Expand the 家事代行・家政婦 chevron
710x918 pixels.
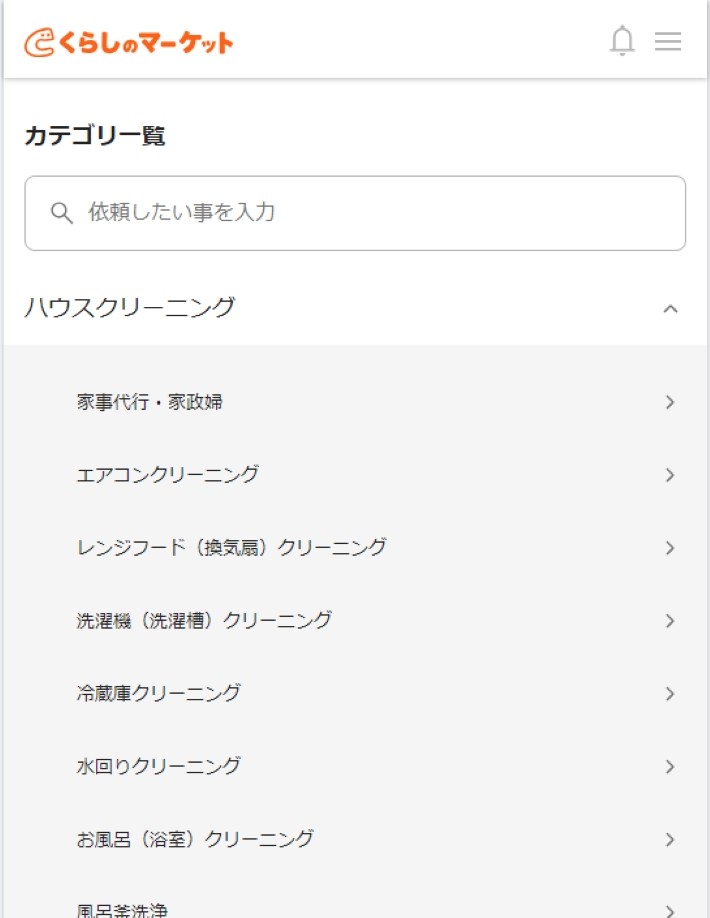pyautogui.click(x=669, y=402)
